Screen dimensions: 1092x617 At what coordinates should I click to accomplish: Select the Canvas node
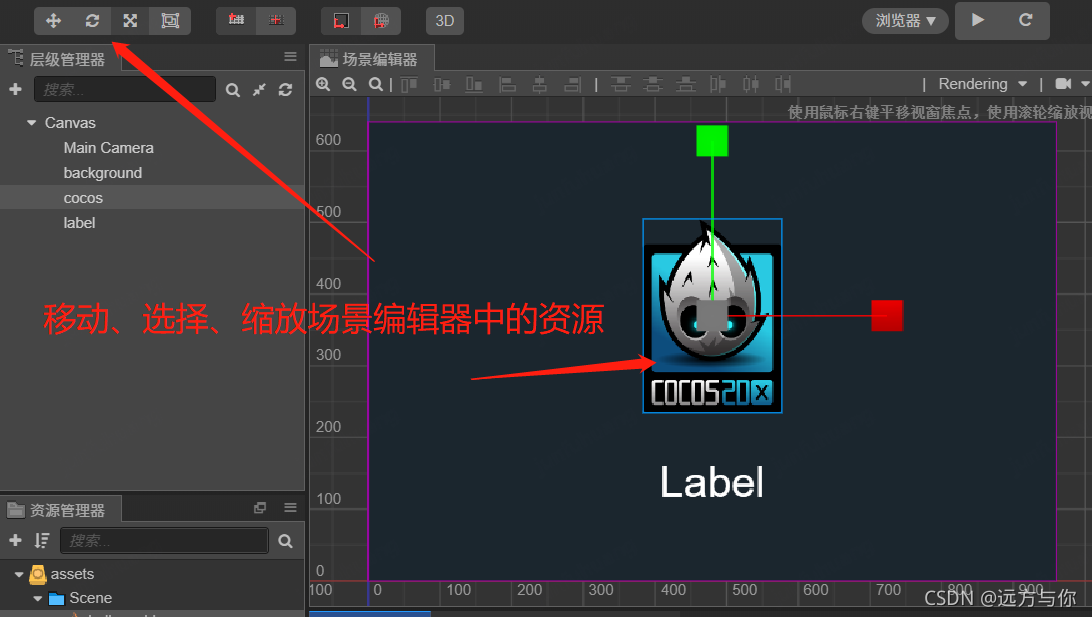point(70,123)
